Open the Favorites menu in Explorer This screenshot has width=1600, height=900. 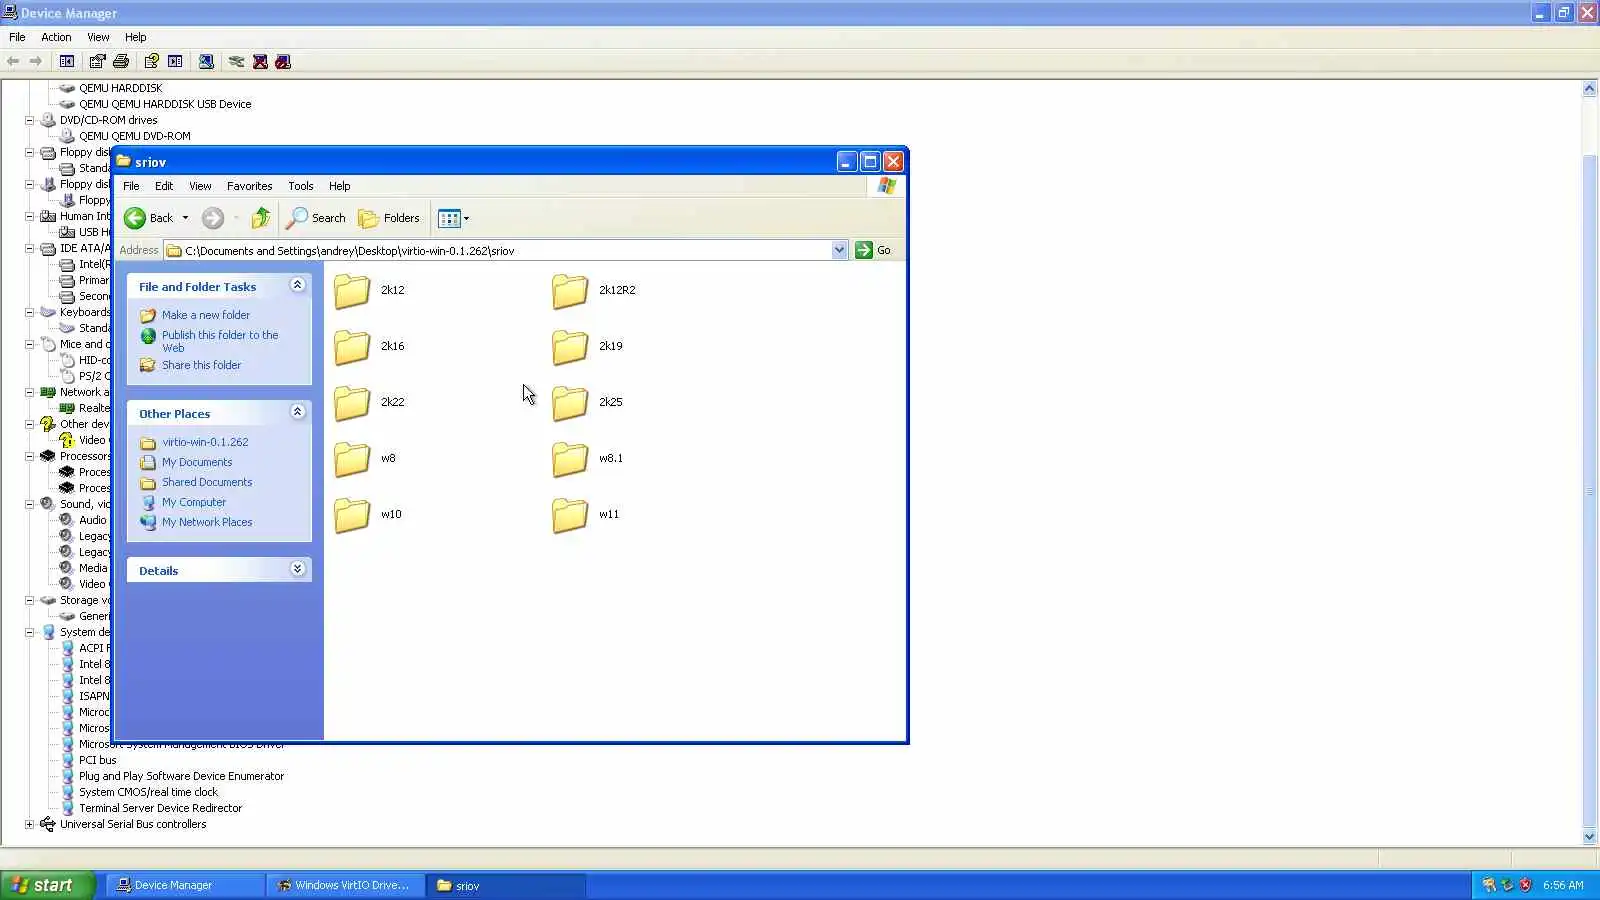tap(249, 186)
